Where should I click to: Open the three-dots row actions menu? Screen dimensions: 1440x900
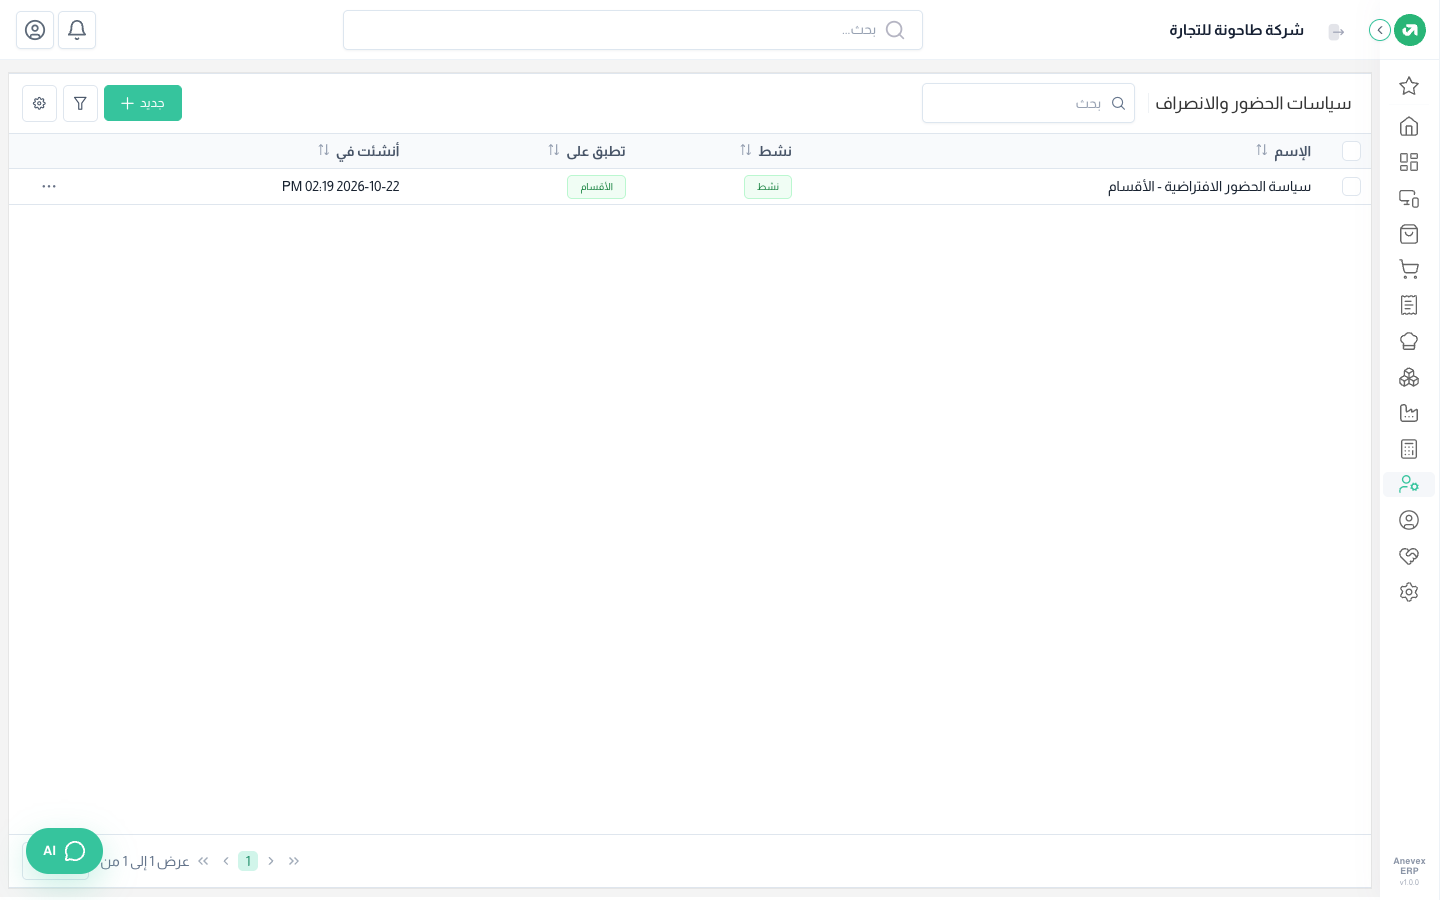pyautogui.click(x=49, y=187)
